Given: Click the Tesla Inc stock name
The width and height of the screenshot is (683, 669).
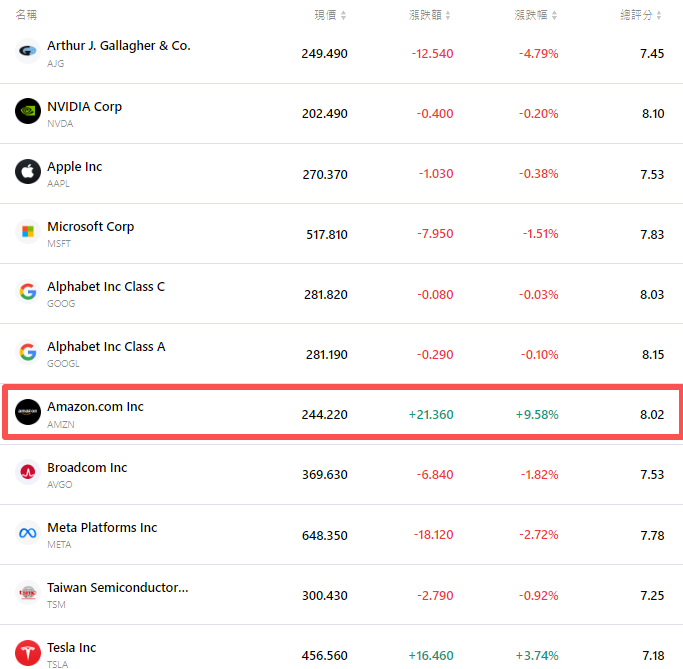Looking at the screenshot, I should click(72, 647).
